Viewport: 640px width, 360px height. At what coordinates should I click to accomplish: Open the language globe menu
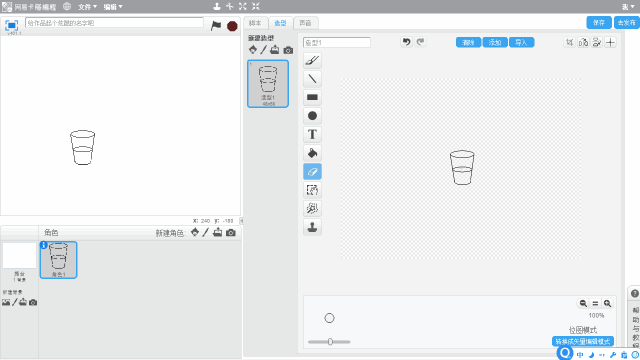[67, 7]
